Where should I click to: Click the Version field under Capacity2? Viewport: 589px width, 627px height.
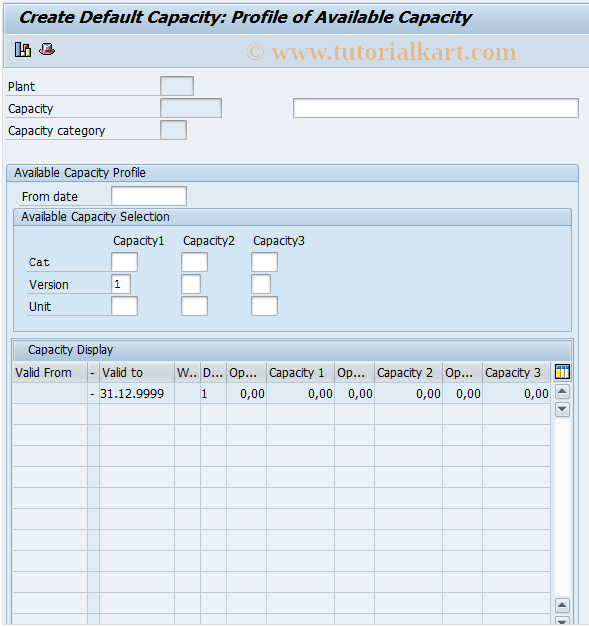(191, 284)
